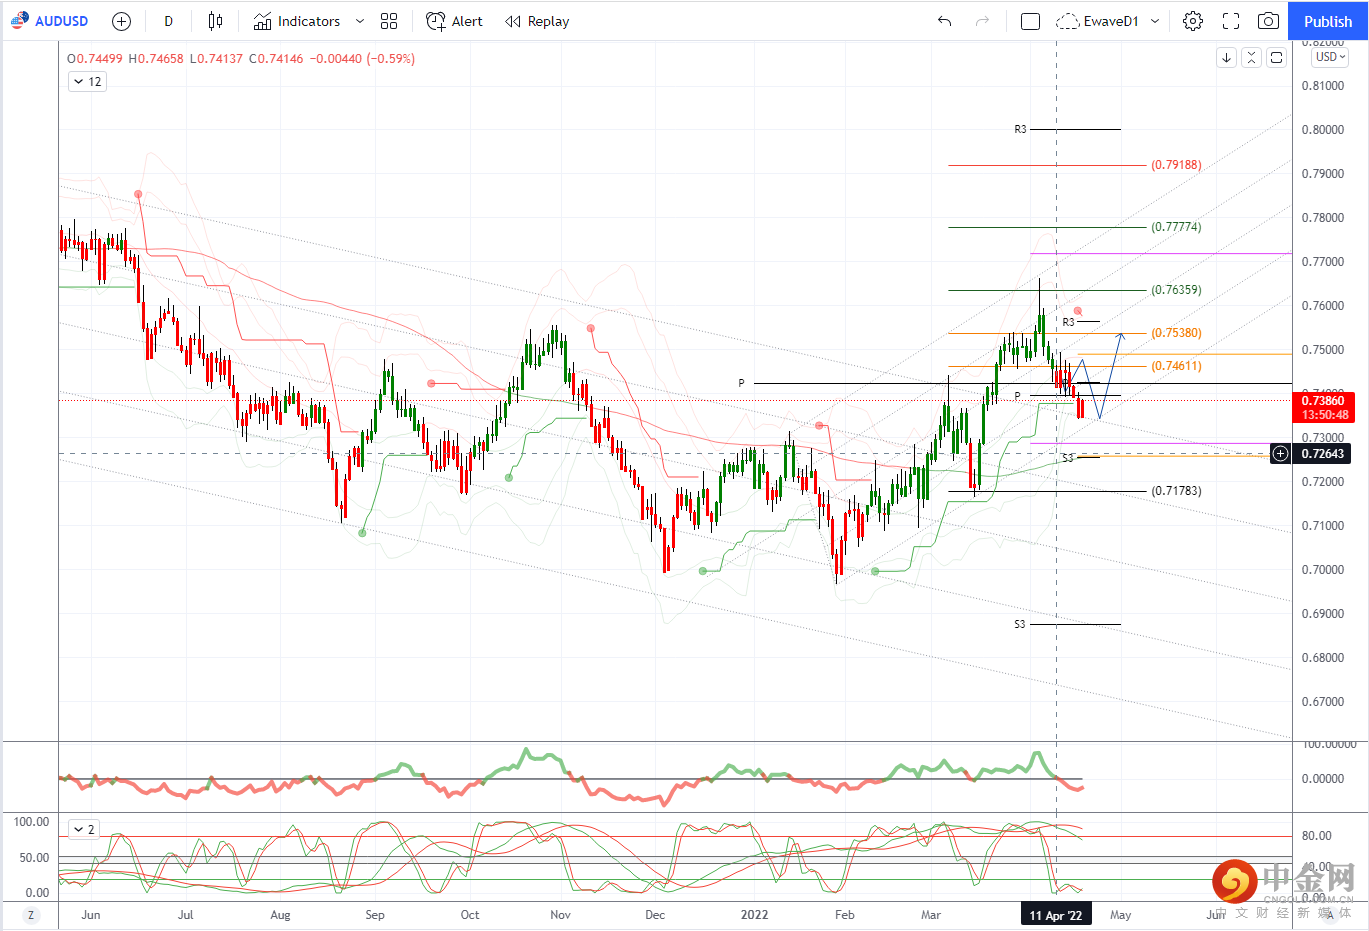Image resolution: width=1369 pixels, height=931 pixels.
Task: Click the Z timezone button on the time axis
Action: [x=31, y=915]
